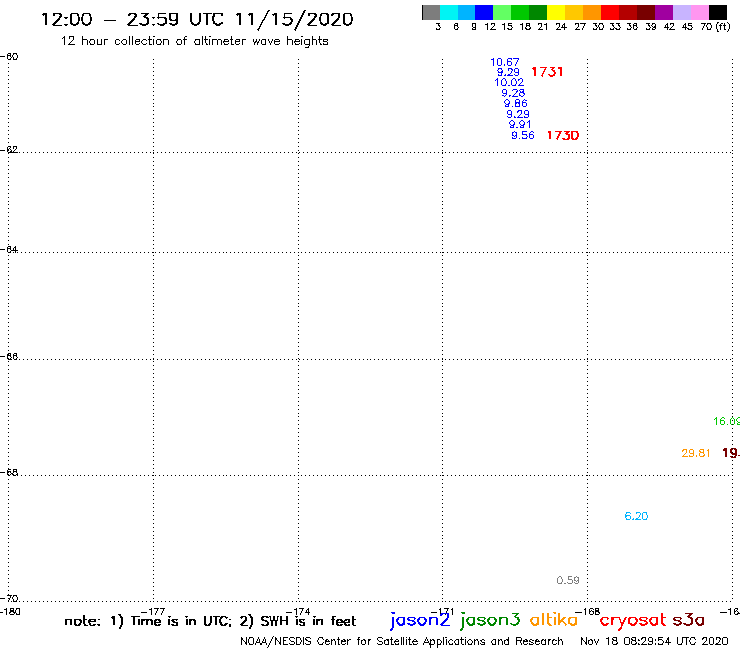Click the timestamp 'Nov 18 08:29:54 UTC 2020'
Image resolution: width=740 pixels, height=650 pixels.
click(654, 642)
